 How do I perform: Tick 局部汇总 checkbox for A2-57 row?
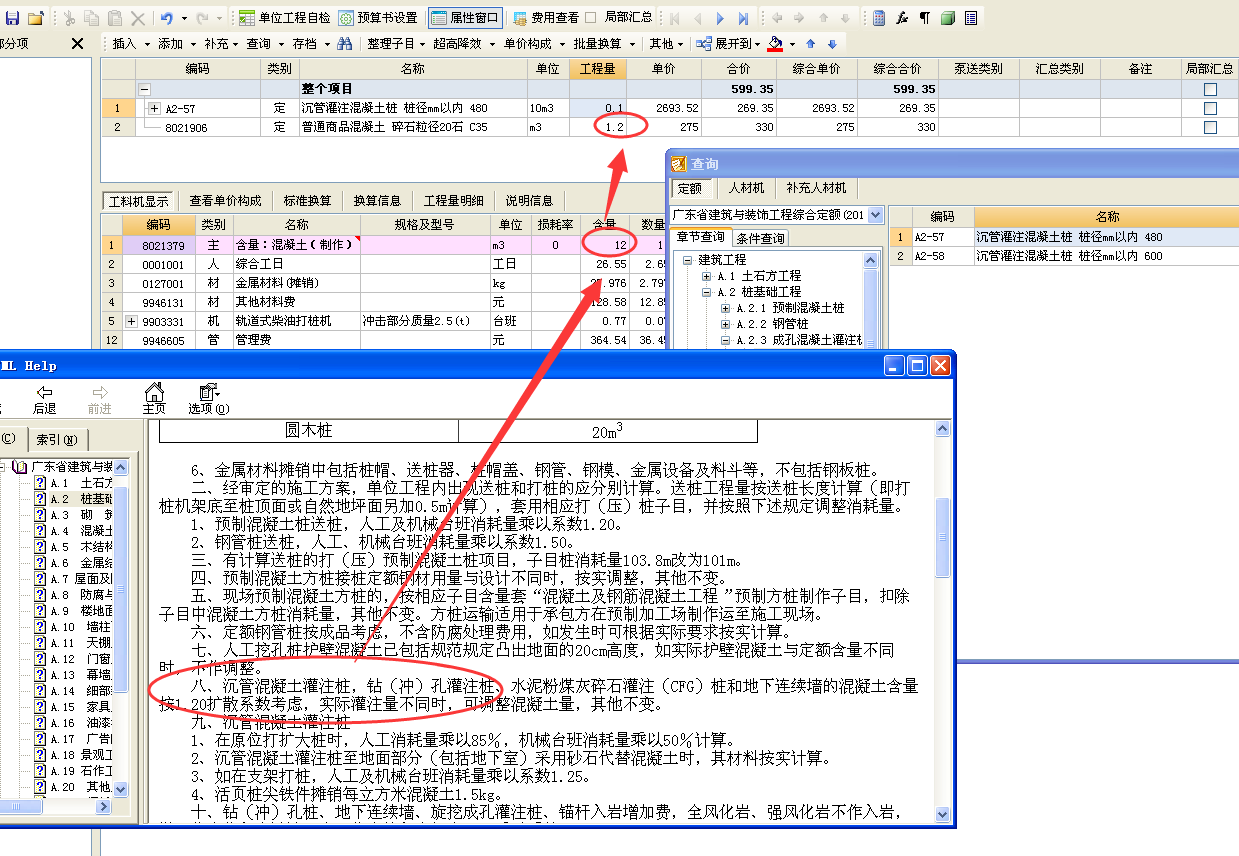pos(1211,108)
